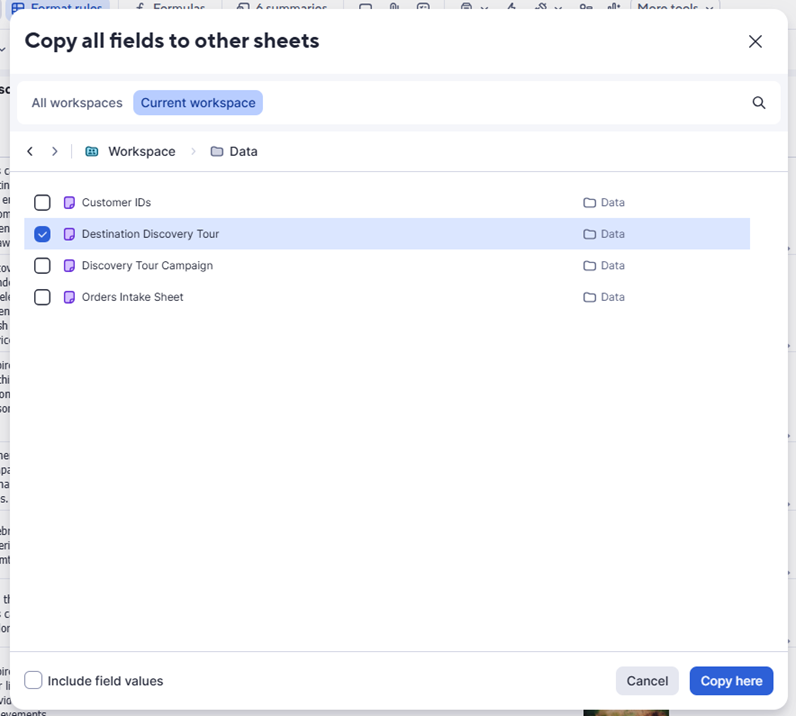Select the Discovery Tour Campaign sheet name
Image resolution: width=796 pixels, height=716 pixels.
[147, 266]
